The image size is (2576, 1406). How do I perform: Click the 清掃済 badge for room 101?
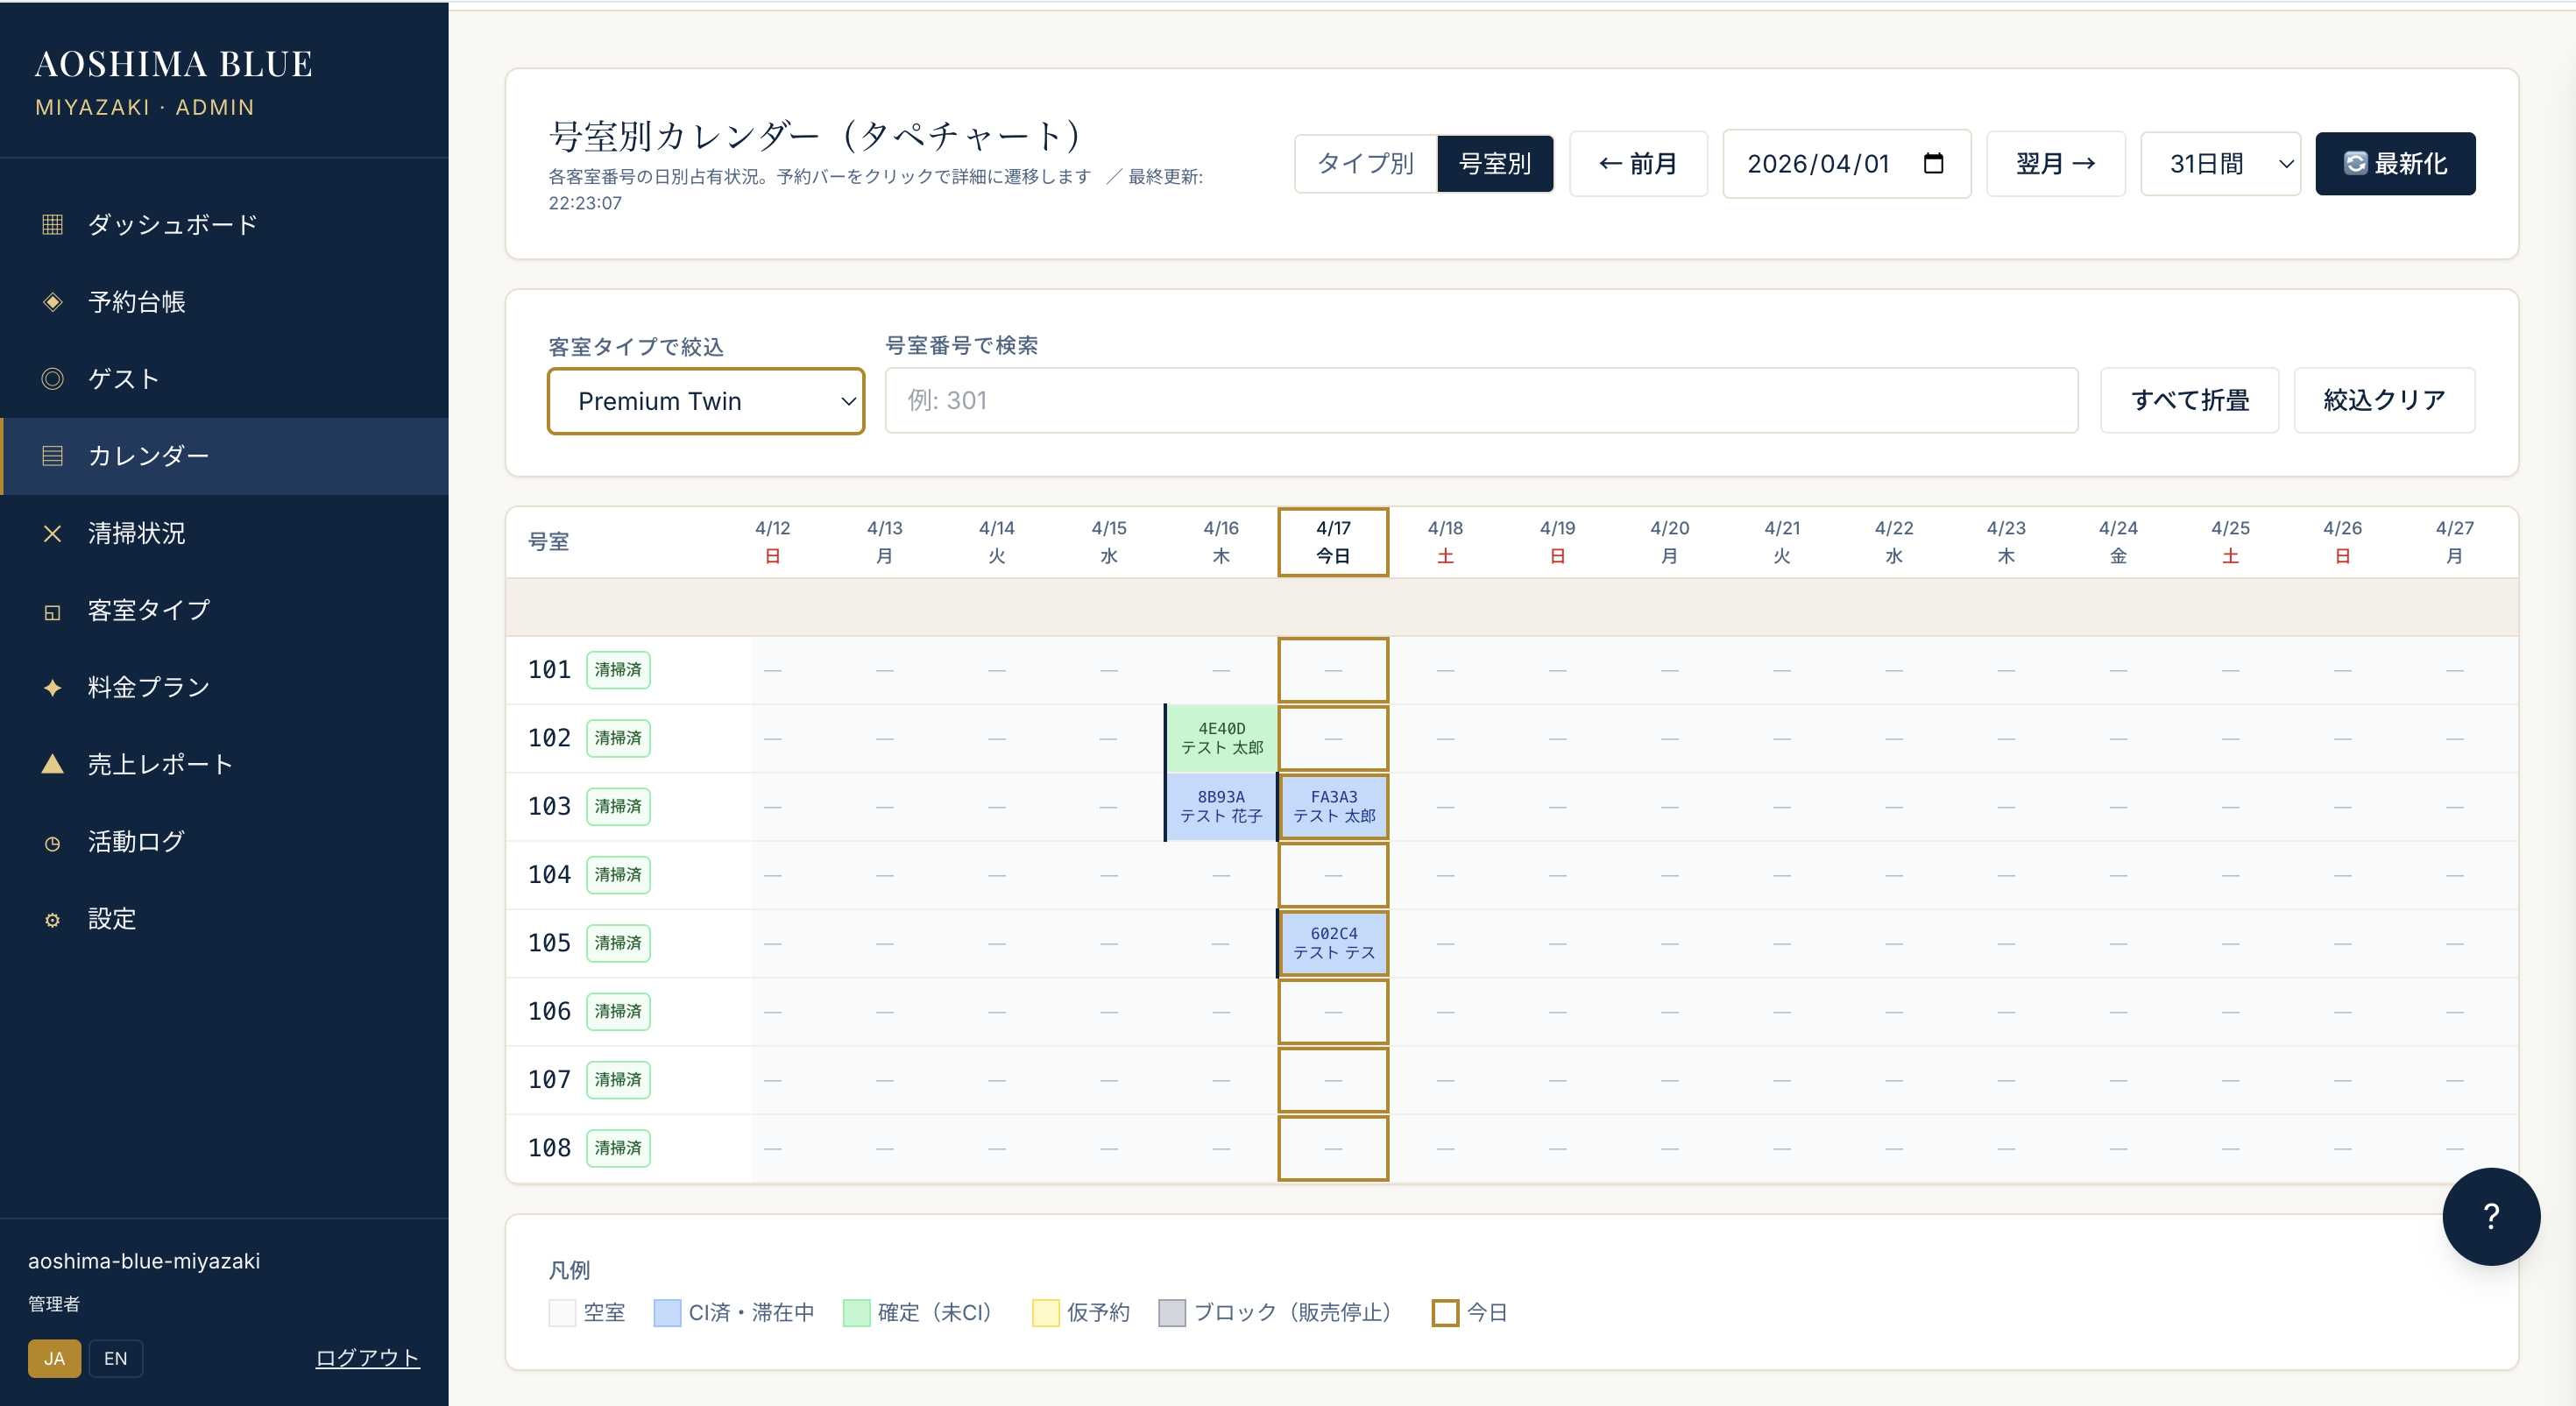pos(618,669)
